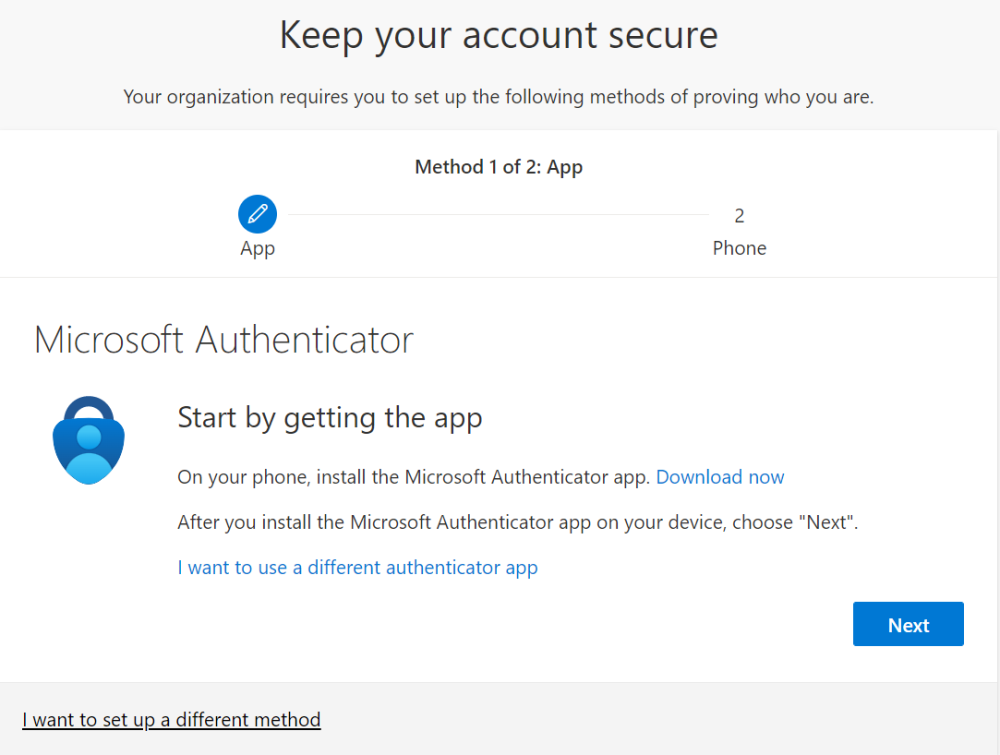This screenshot has width=1000, height=755.
Task: Select the App step label
Action: tap(257, 248)
